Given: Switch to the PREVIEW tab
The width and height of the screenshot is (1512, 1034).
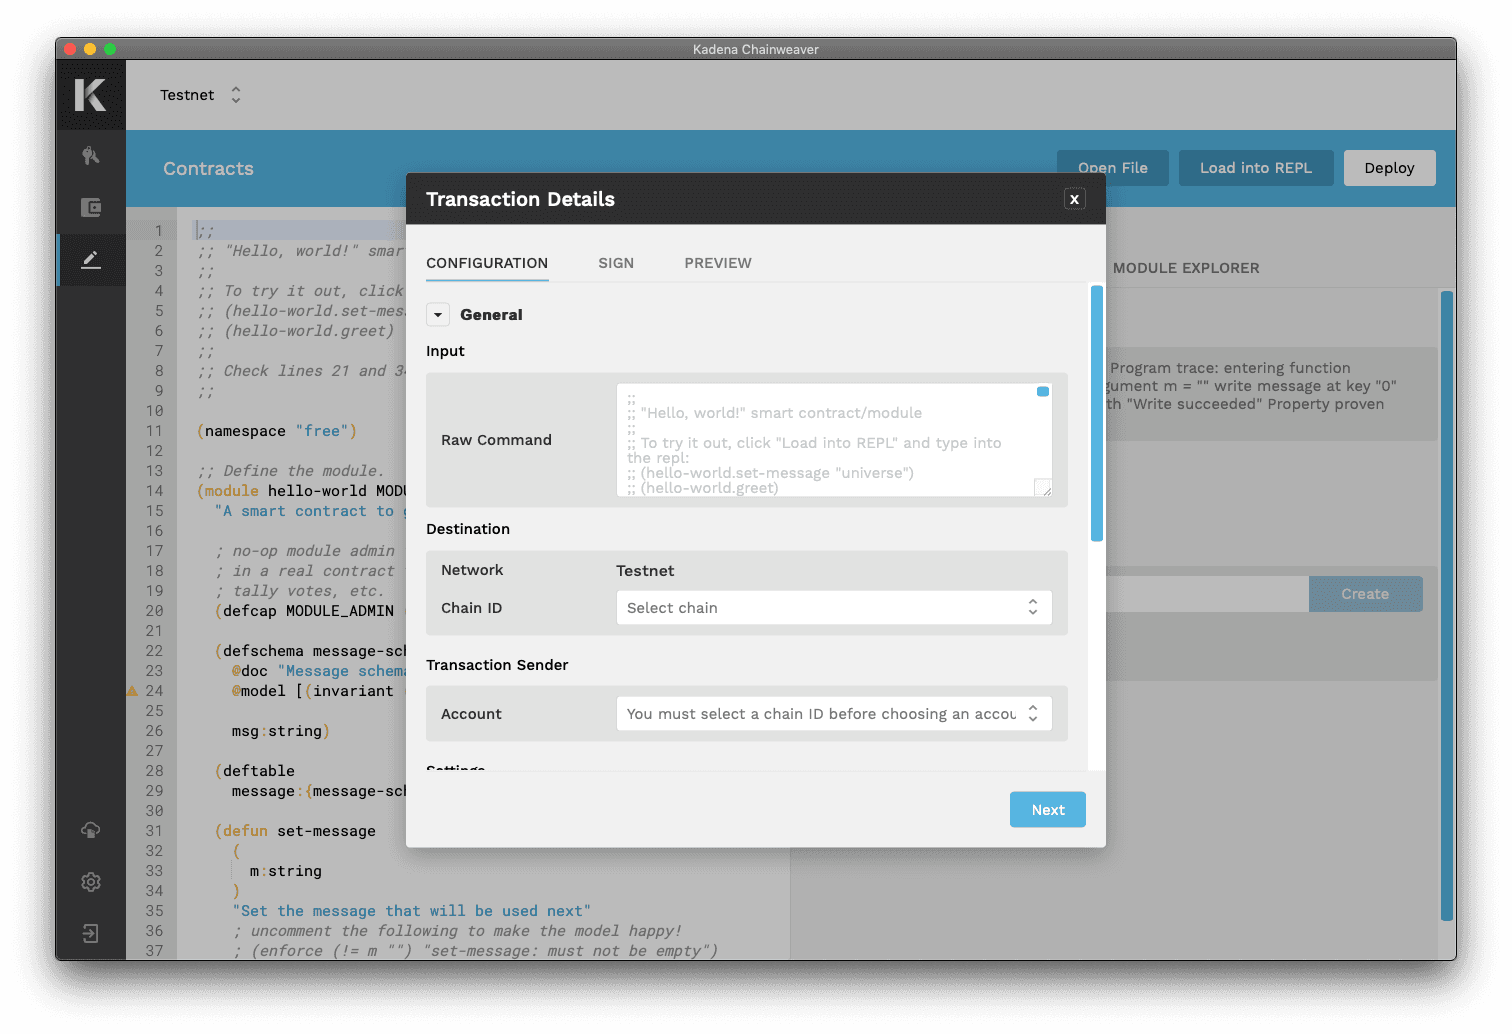Looking at the screenshot, I should (x=718, y=263).
